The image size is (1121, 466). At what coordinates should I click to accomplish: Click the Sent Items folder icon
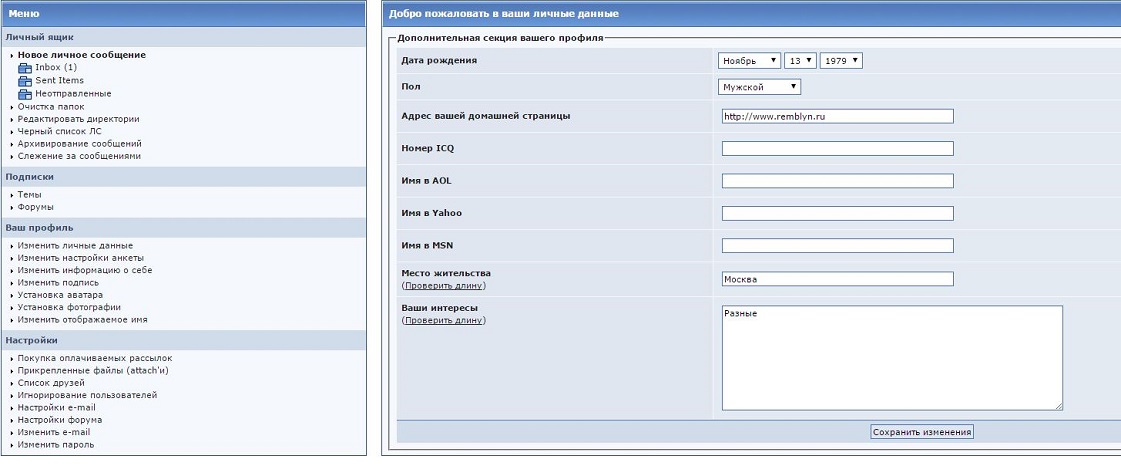pos(25,81)
